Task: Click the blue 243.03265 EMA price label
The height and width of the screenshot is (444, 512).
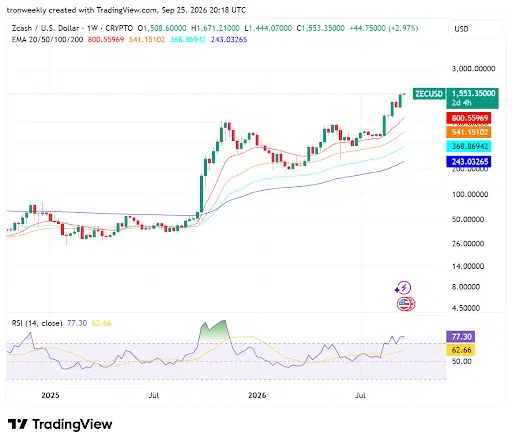Action: point(469,162)
